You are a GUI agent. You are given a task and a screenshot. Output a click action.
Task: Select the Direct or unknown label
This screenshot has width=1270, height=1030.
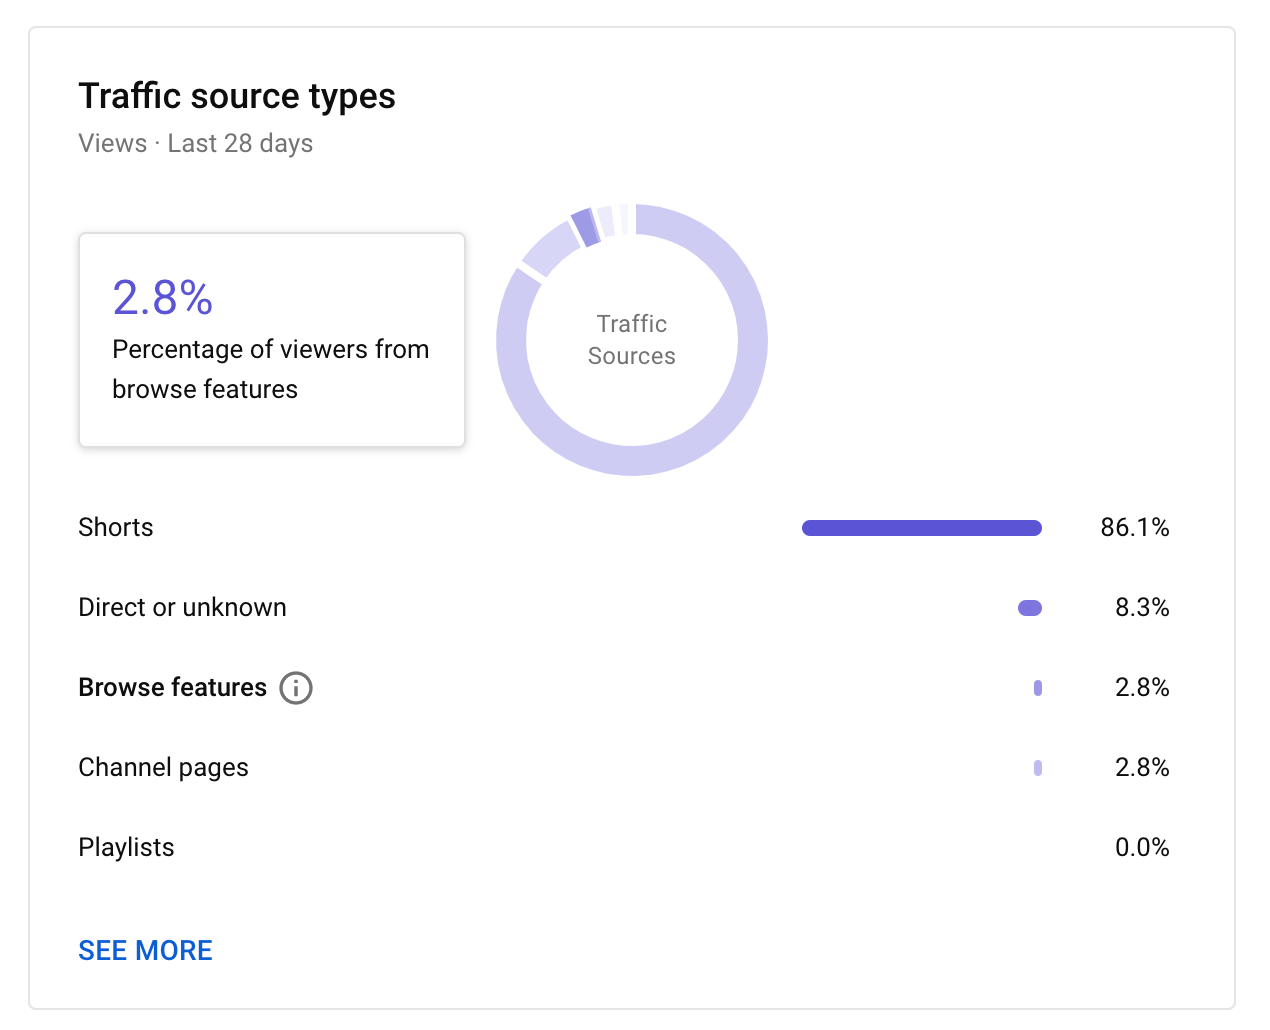coord(183,607)
